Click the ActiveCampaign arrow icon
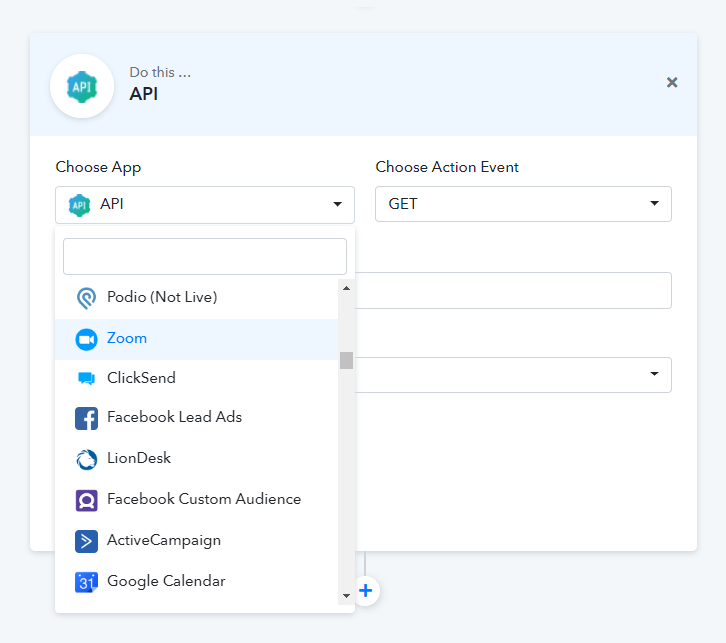The width and height of the screenshot is (726, 643). click(x=86, y=541)
